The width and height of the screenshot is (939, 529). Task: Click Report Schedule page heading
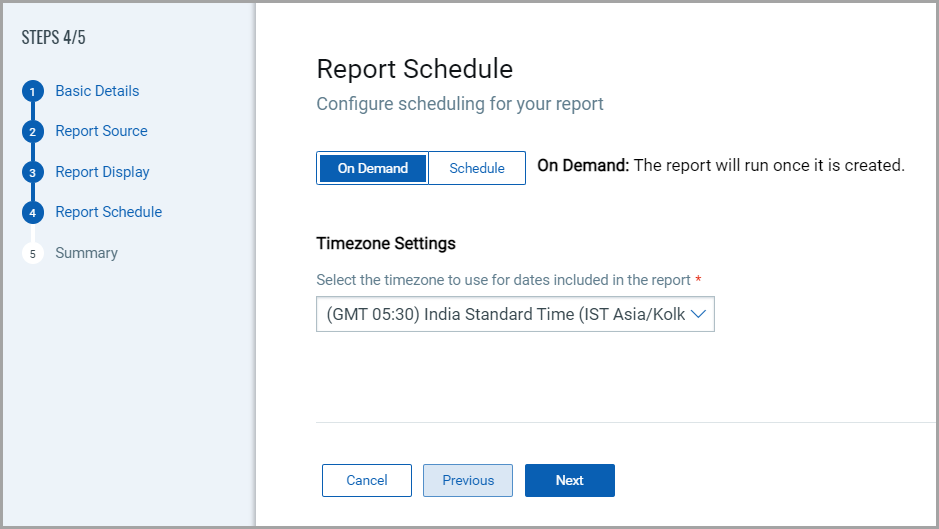pyautogui.click(x=414, y=69)
